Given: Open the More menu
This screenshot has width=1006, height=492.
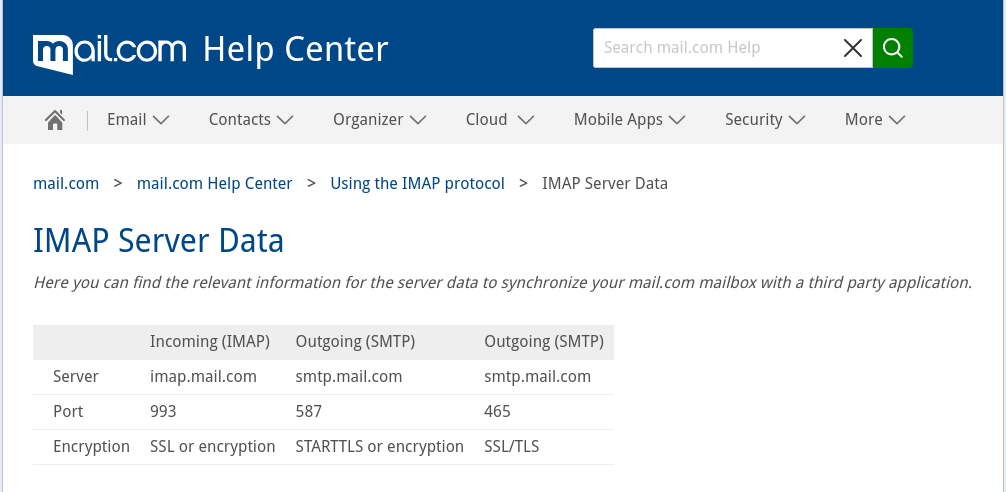Looking at the screenshot, I should (874, 120).
